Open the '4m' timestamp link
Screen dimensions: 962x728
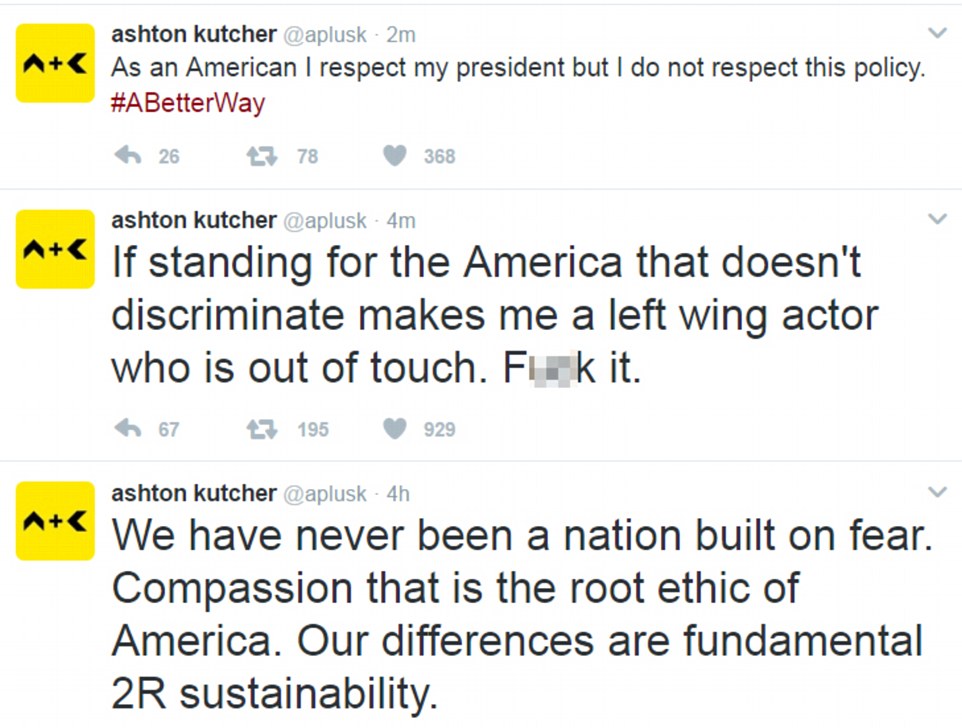pos(401,220)
